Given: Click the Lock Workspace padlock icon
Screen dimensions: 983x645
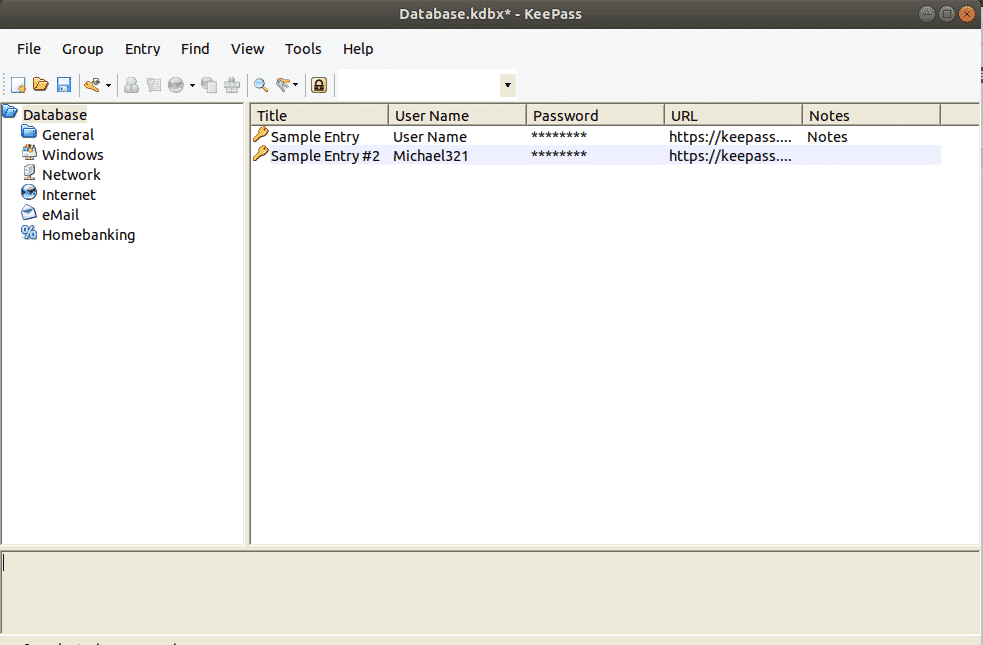Looking at the screenshot, I should pyautogui.click(x=318, y=85).
